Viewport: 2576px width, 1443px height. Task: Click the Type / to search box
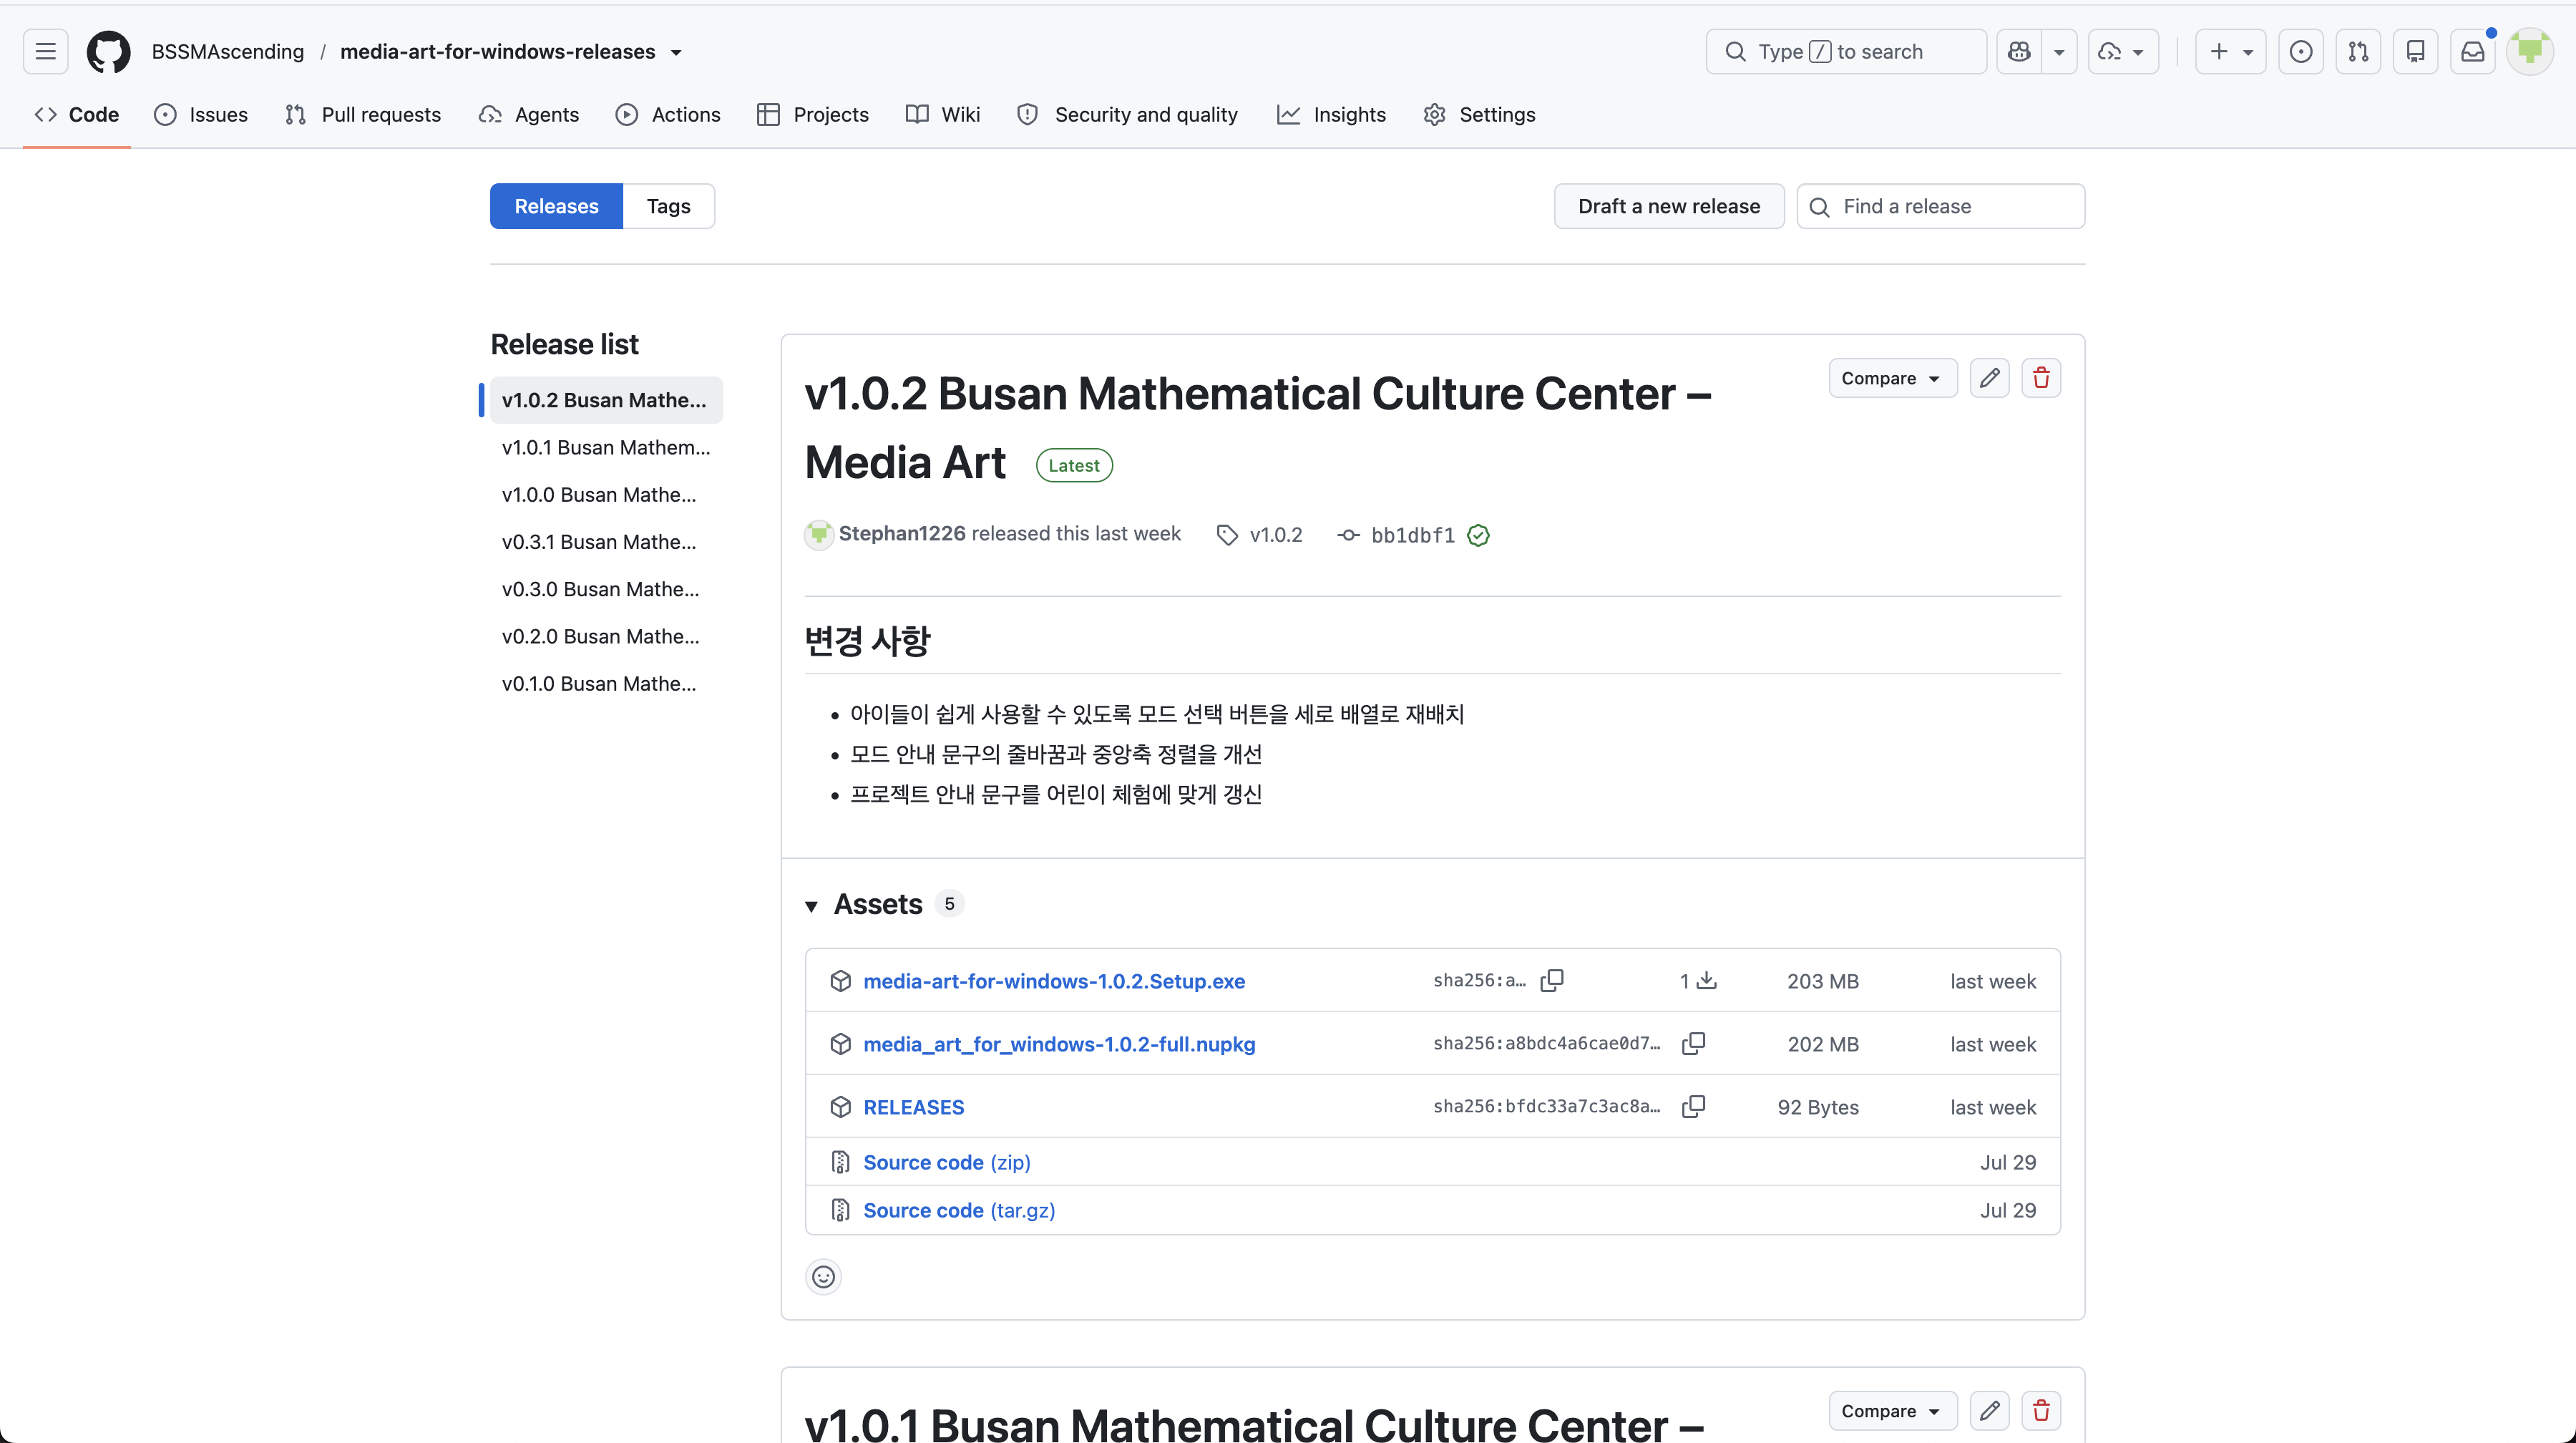(x=1846, y=51)
